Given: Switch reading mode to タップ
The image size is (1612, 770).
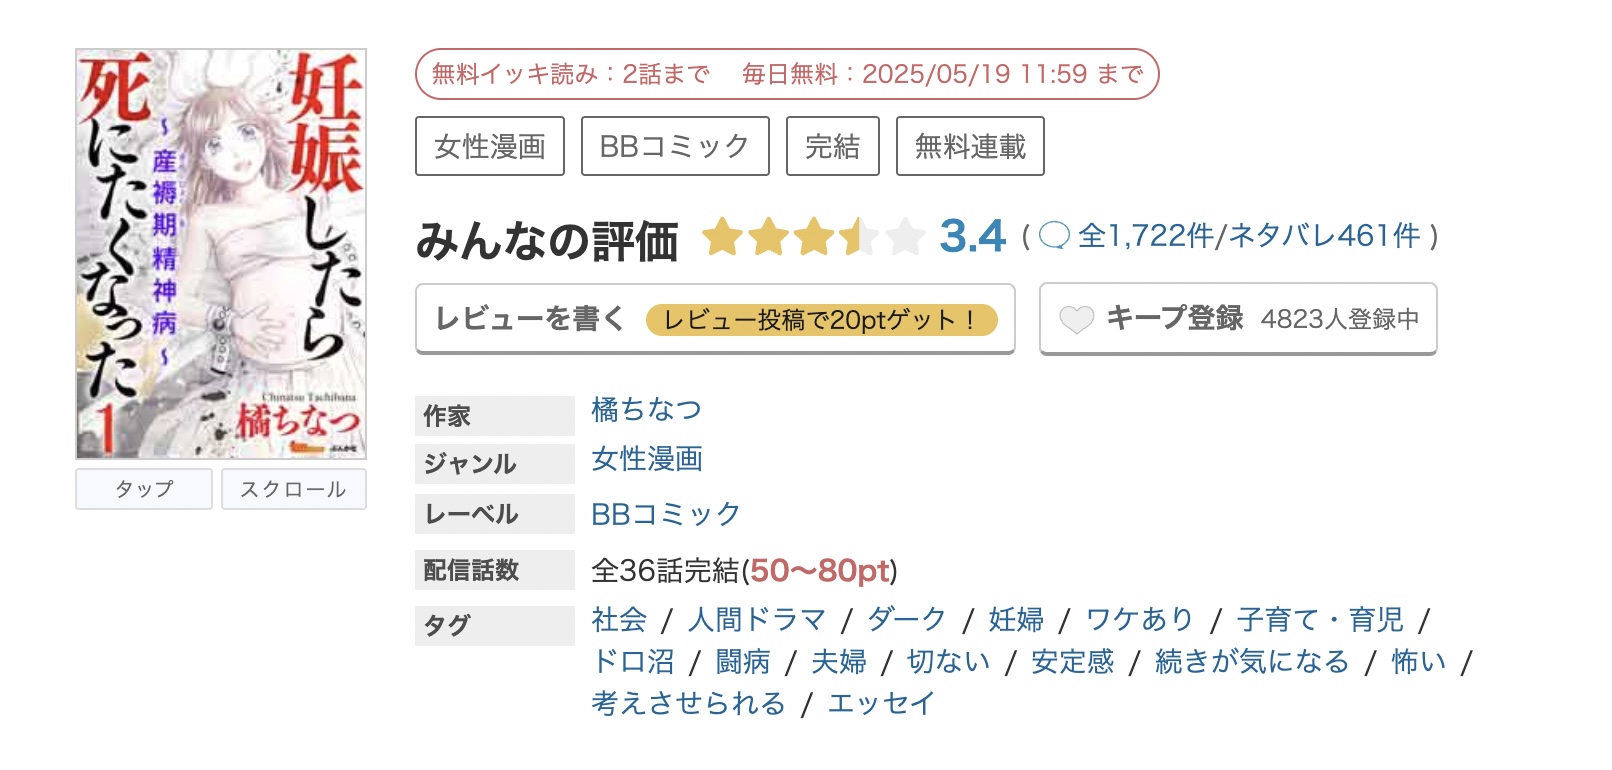Looking at the screenshot, I should click(143, 489).
